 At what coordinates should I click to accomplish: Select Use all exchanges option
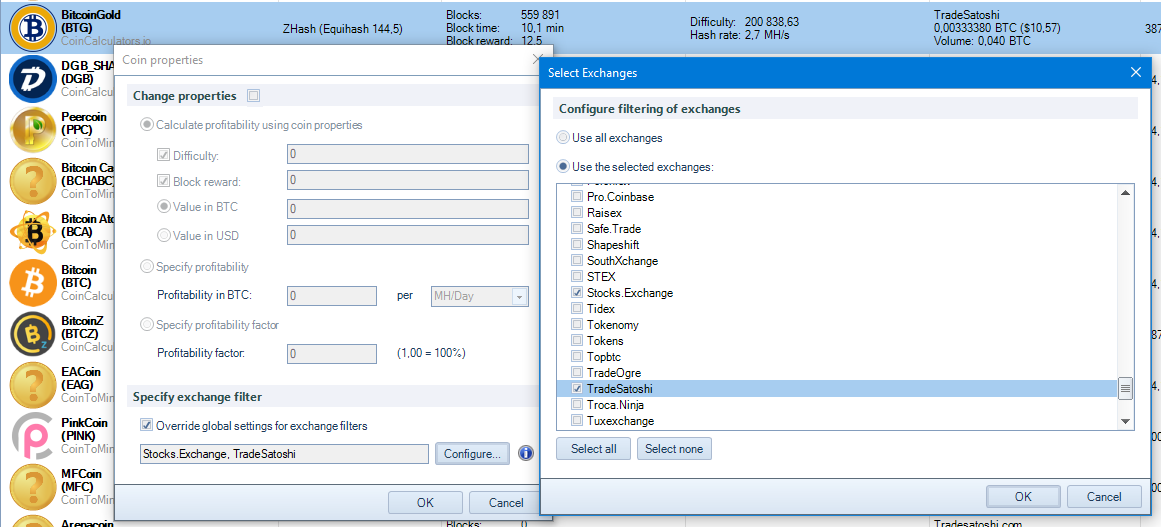tap(563, 138)
